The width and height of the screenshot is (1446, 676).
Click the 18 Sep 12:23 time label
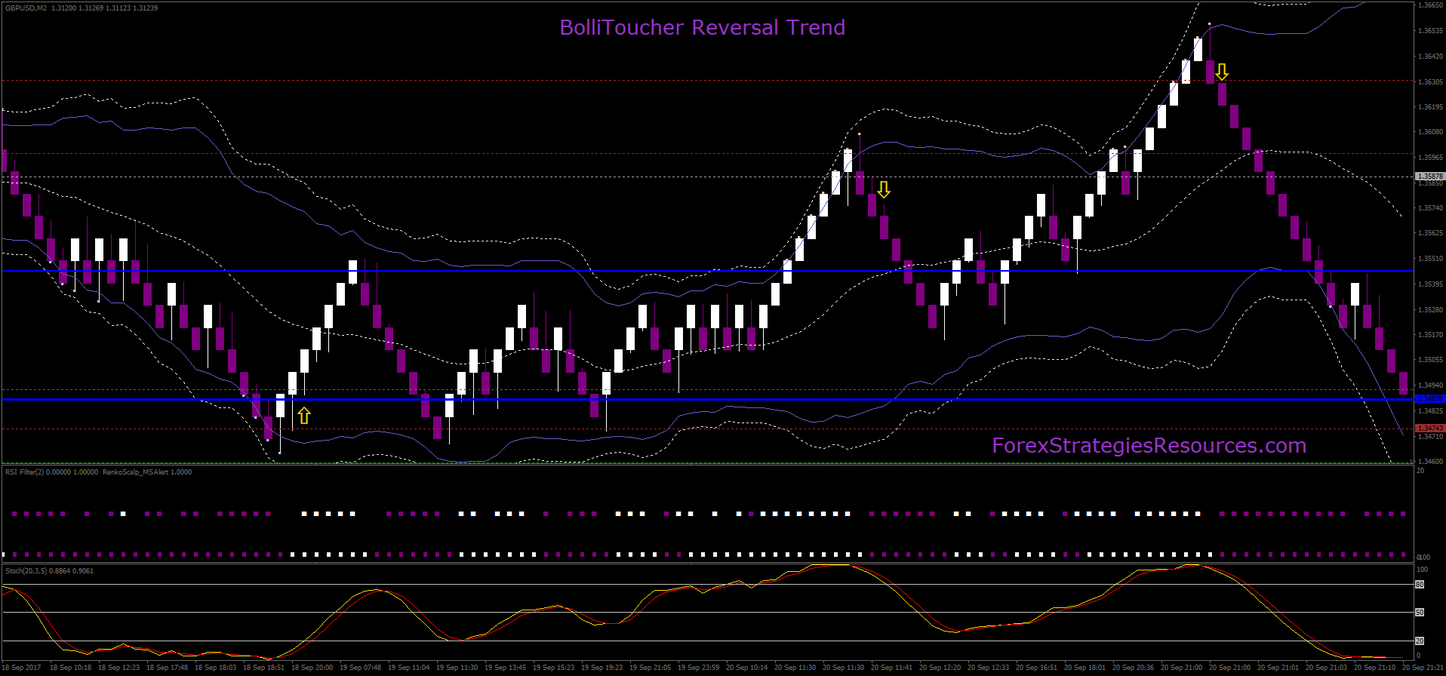click(x=120, y=667)
